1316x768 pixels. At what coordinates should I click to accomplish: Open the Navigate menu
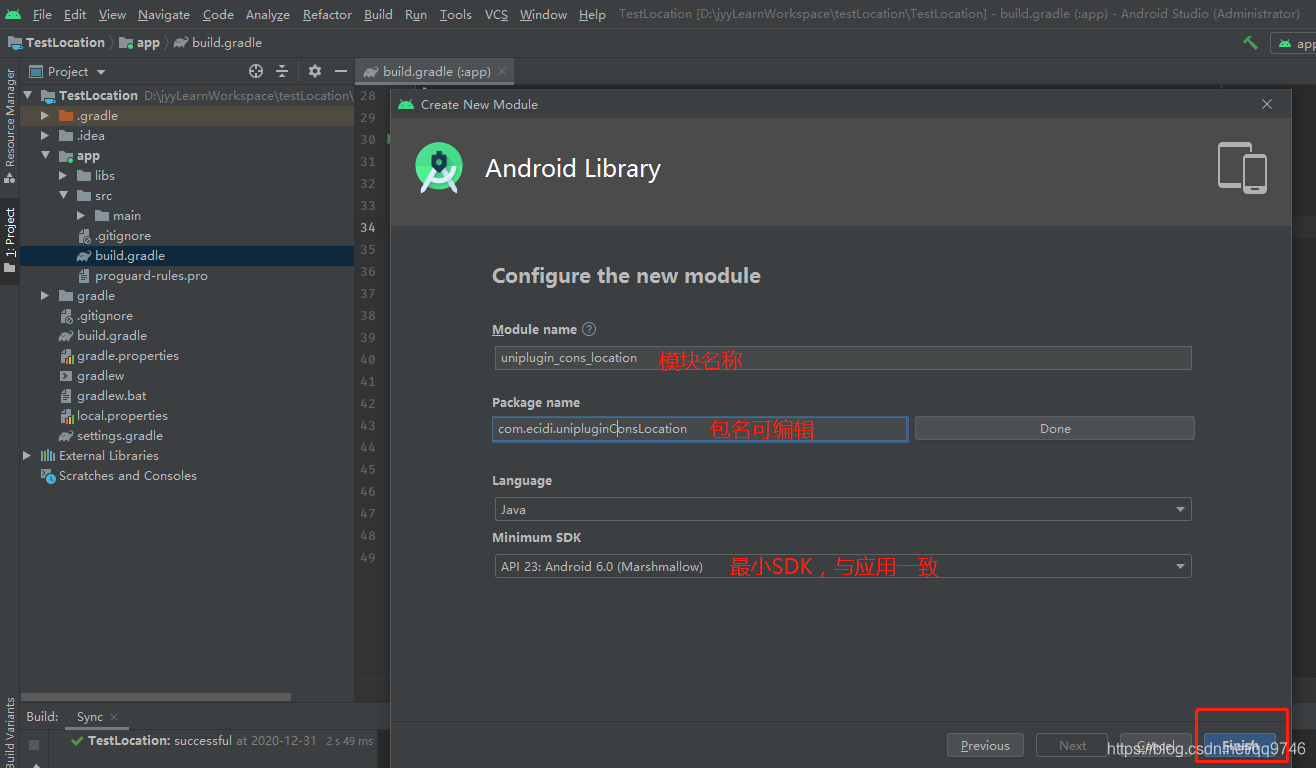164,14
